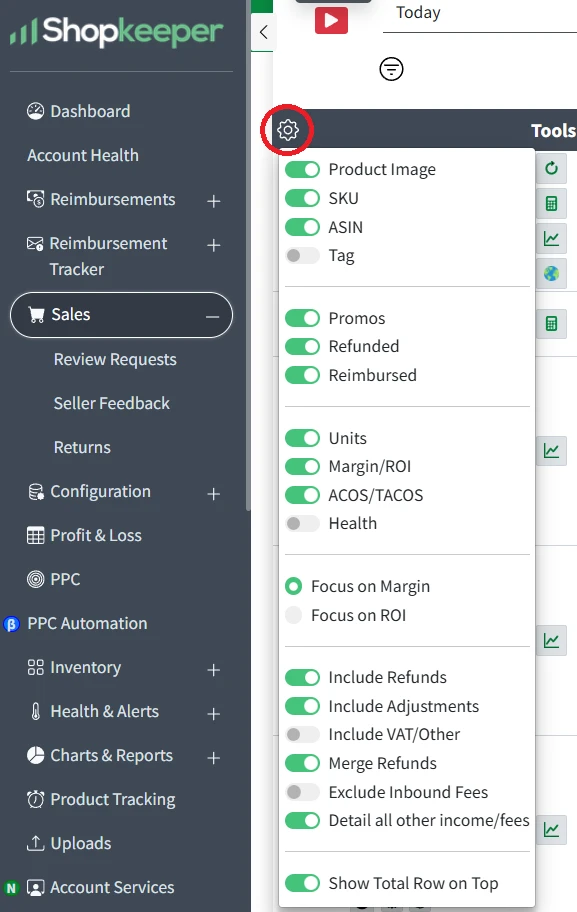Open Account Services page

click(x=112, y=888)
